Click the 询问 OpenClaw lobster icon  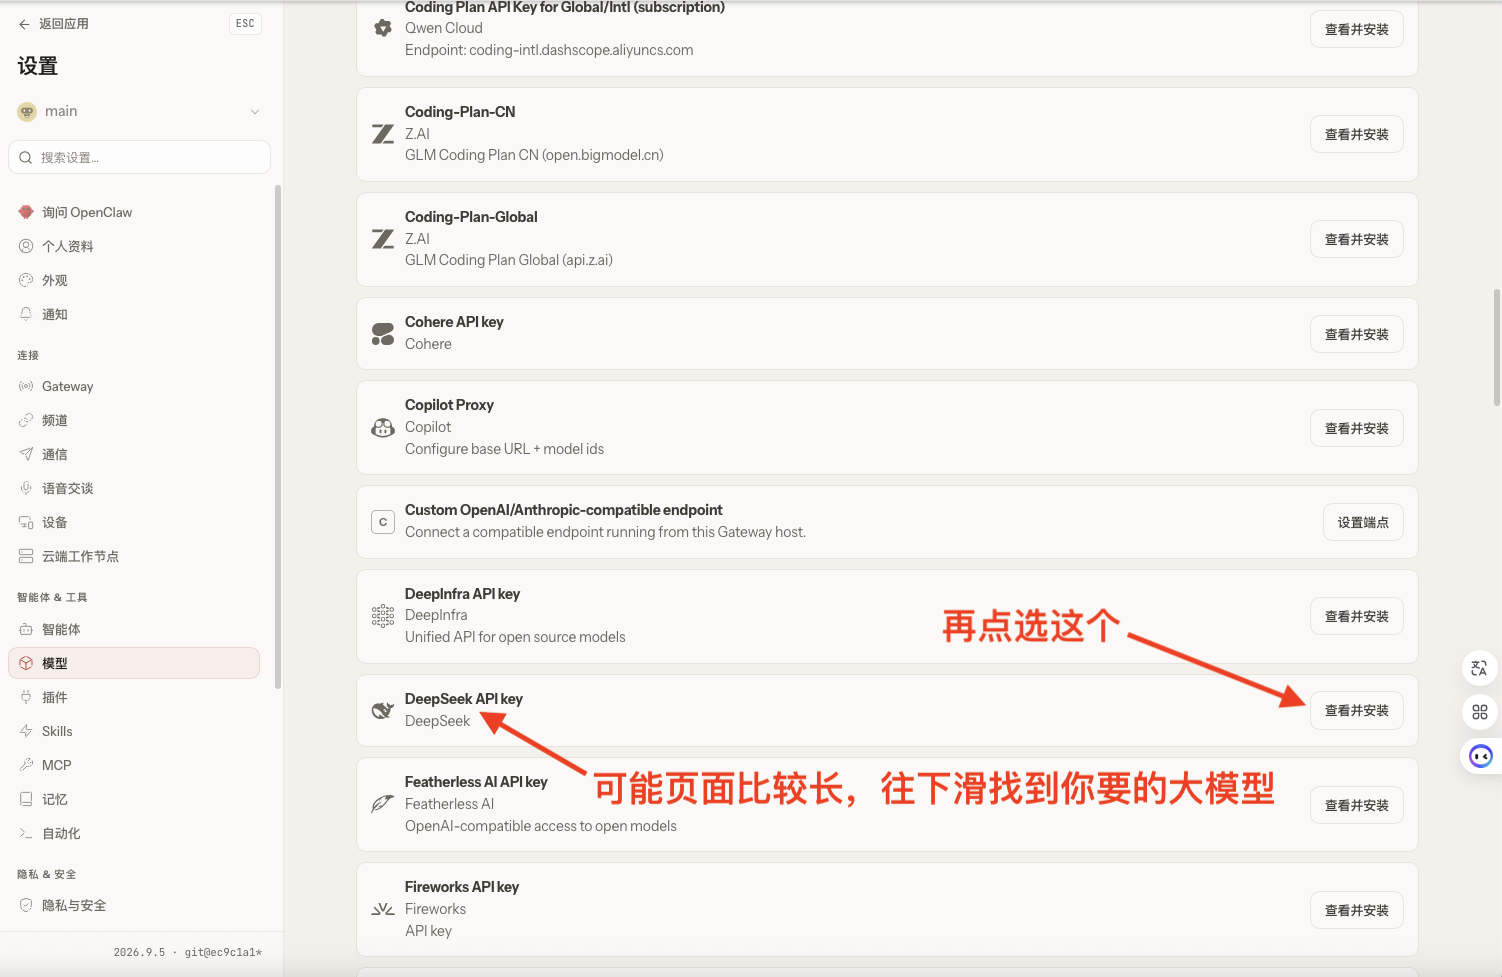click(x=26, y=212)
